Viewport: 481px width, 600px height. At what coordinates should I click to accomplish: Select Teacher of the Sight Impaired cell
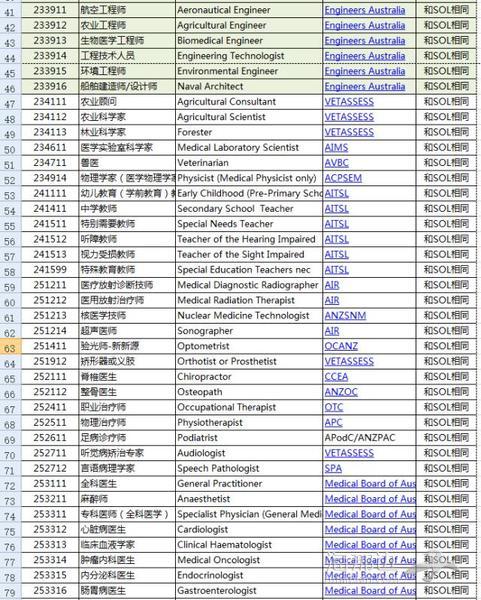pyautogui.click(x=249, y=255)
